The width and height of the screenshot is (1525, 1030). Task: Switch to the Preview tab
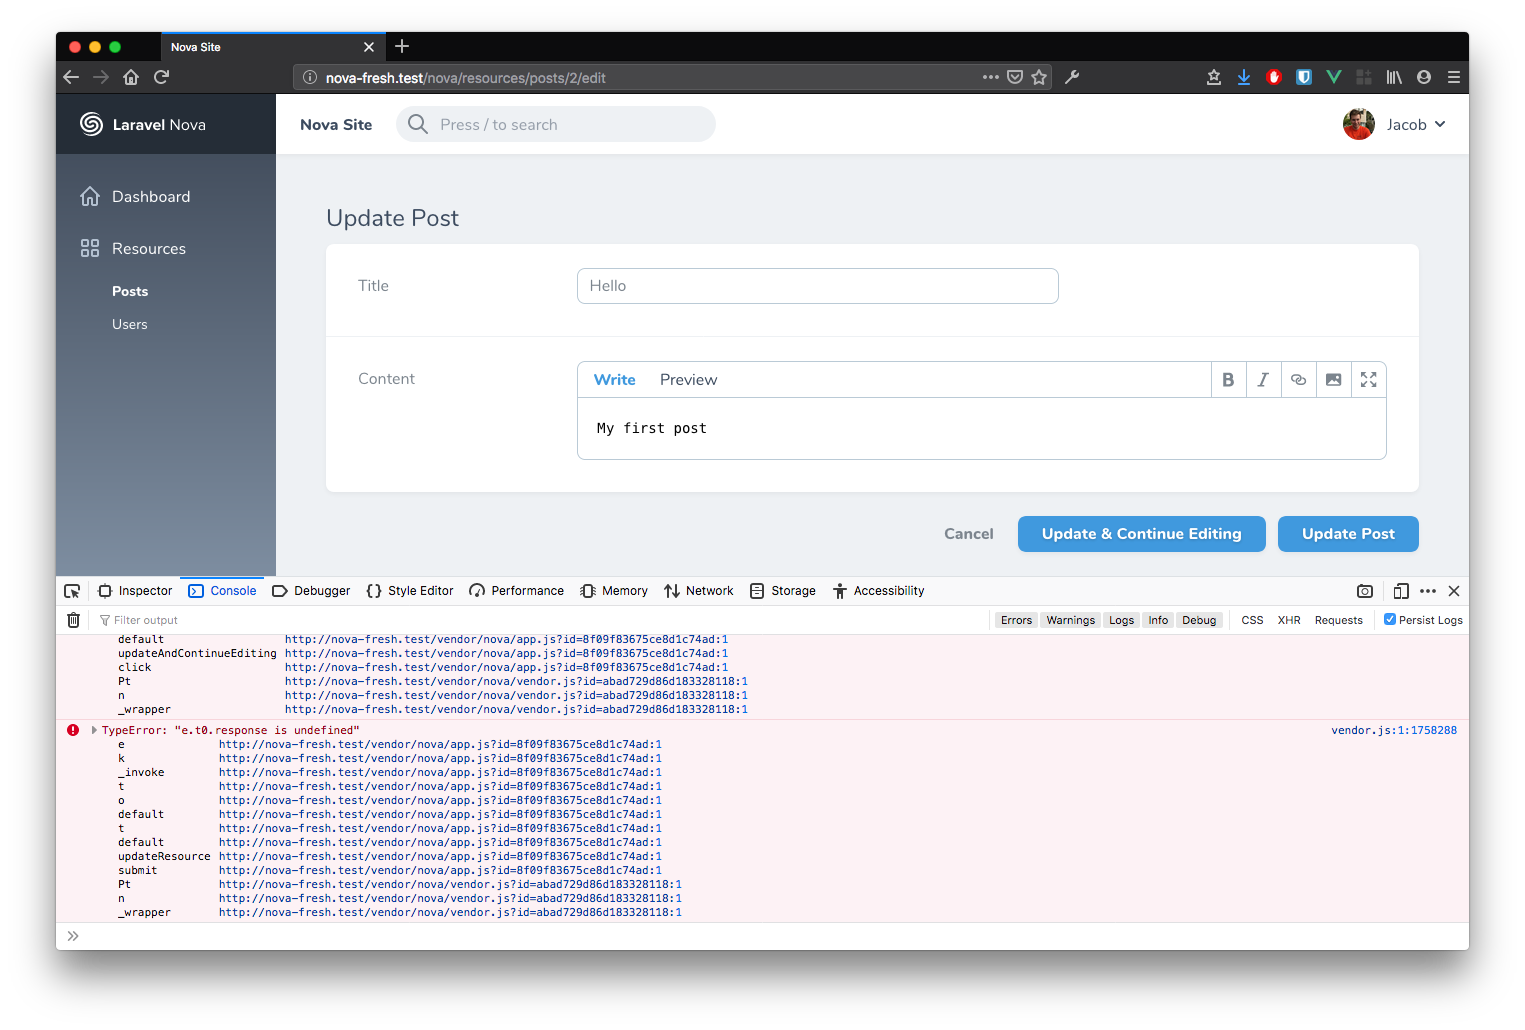point(688,379)
